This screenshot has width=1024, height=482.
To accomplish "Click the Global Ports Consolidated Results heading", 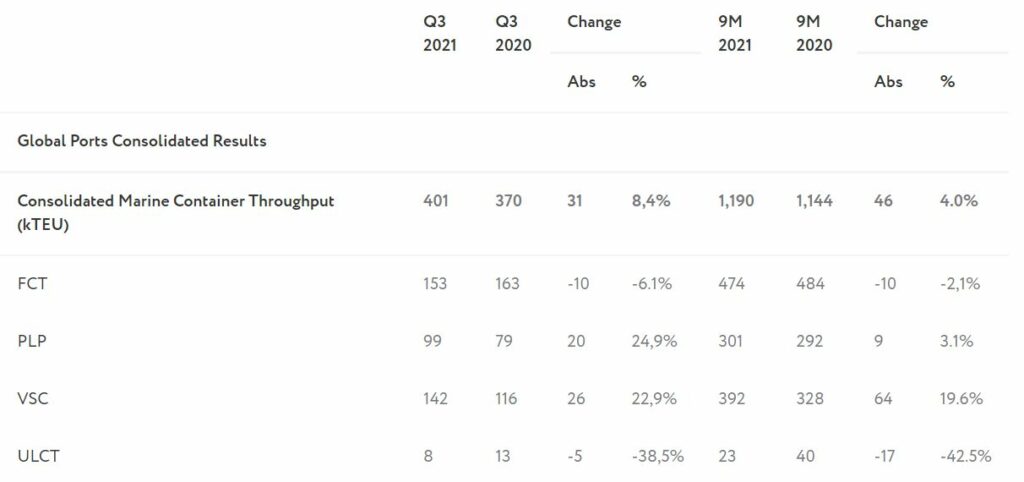I will click(142, 141).
